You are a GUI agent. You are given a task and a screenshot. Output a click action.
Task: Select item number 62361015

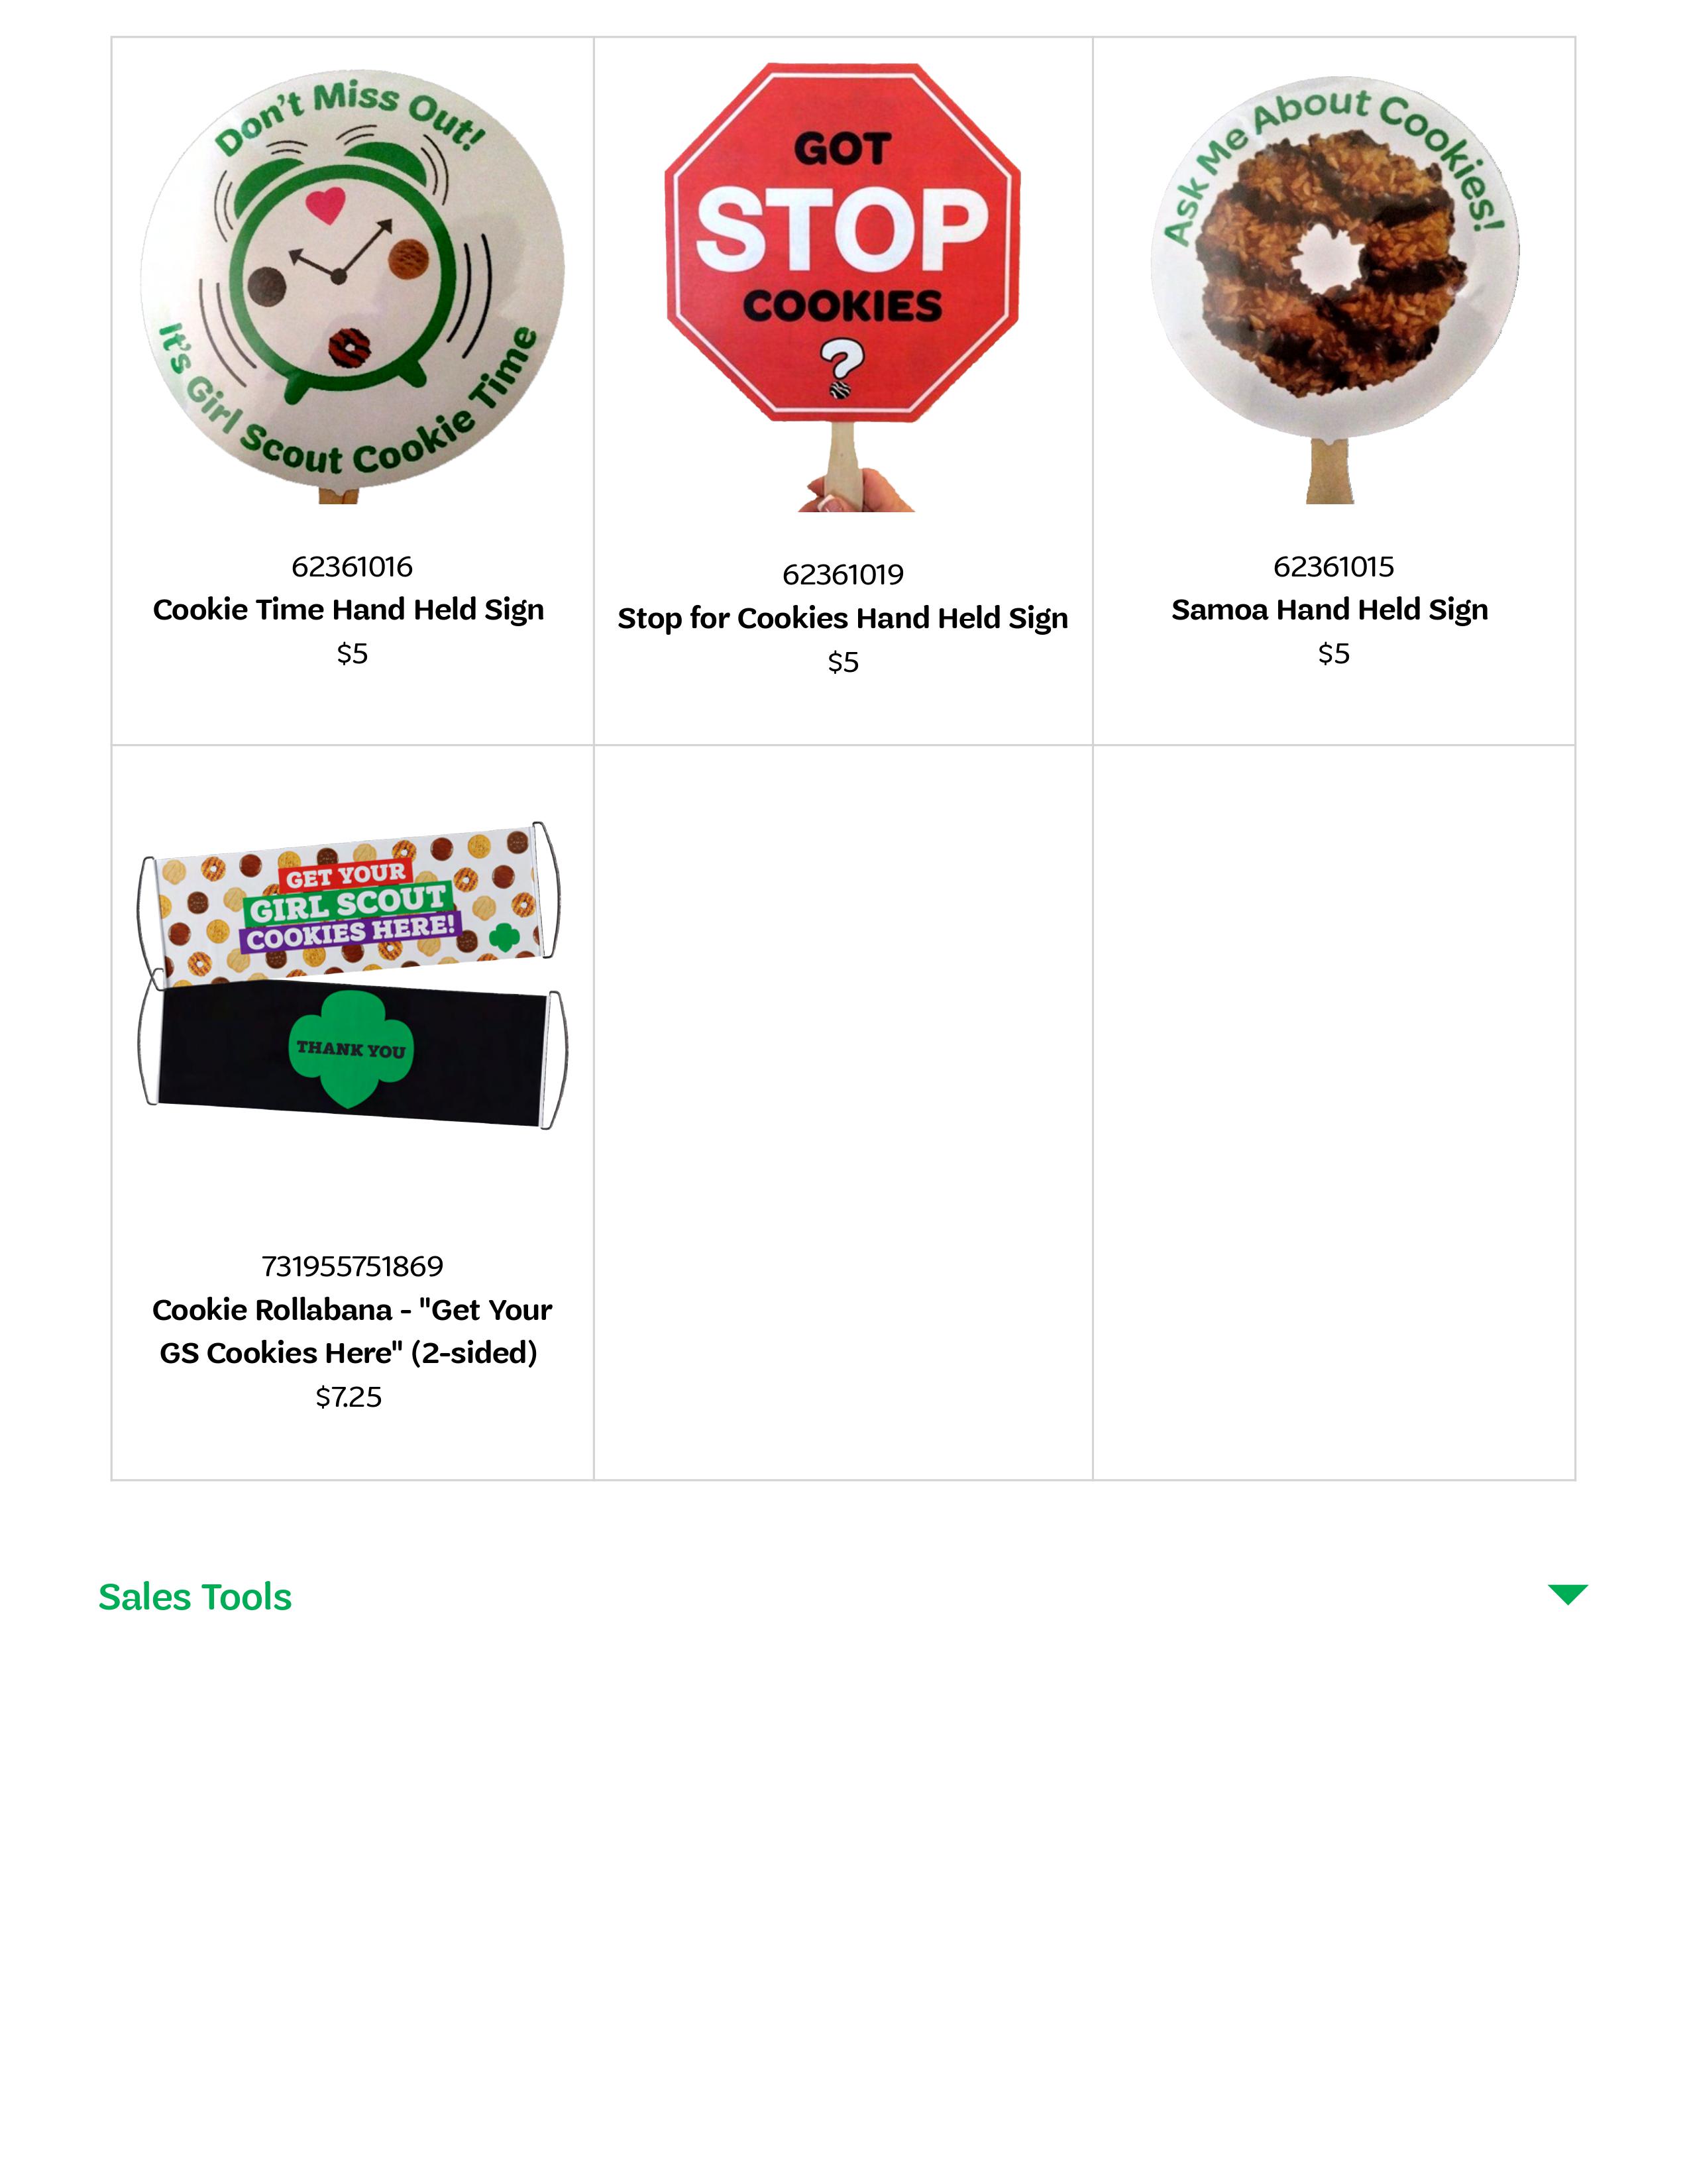(x=1334, y=567)
